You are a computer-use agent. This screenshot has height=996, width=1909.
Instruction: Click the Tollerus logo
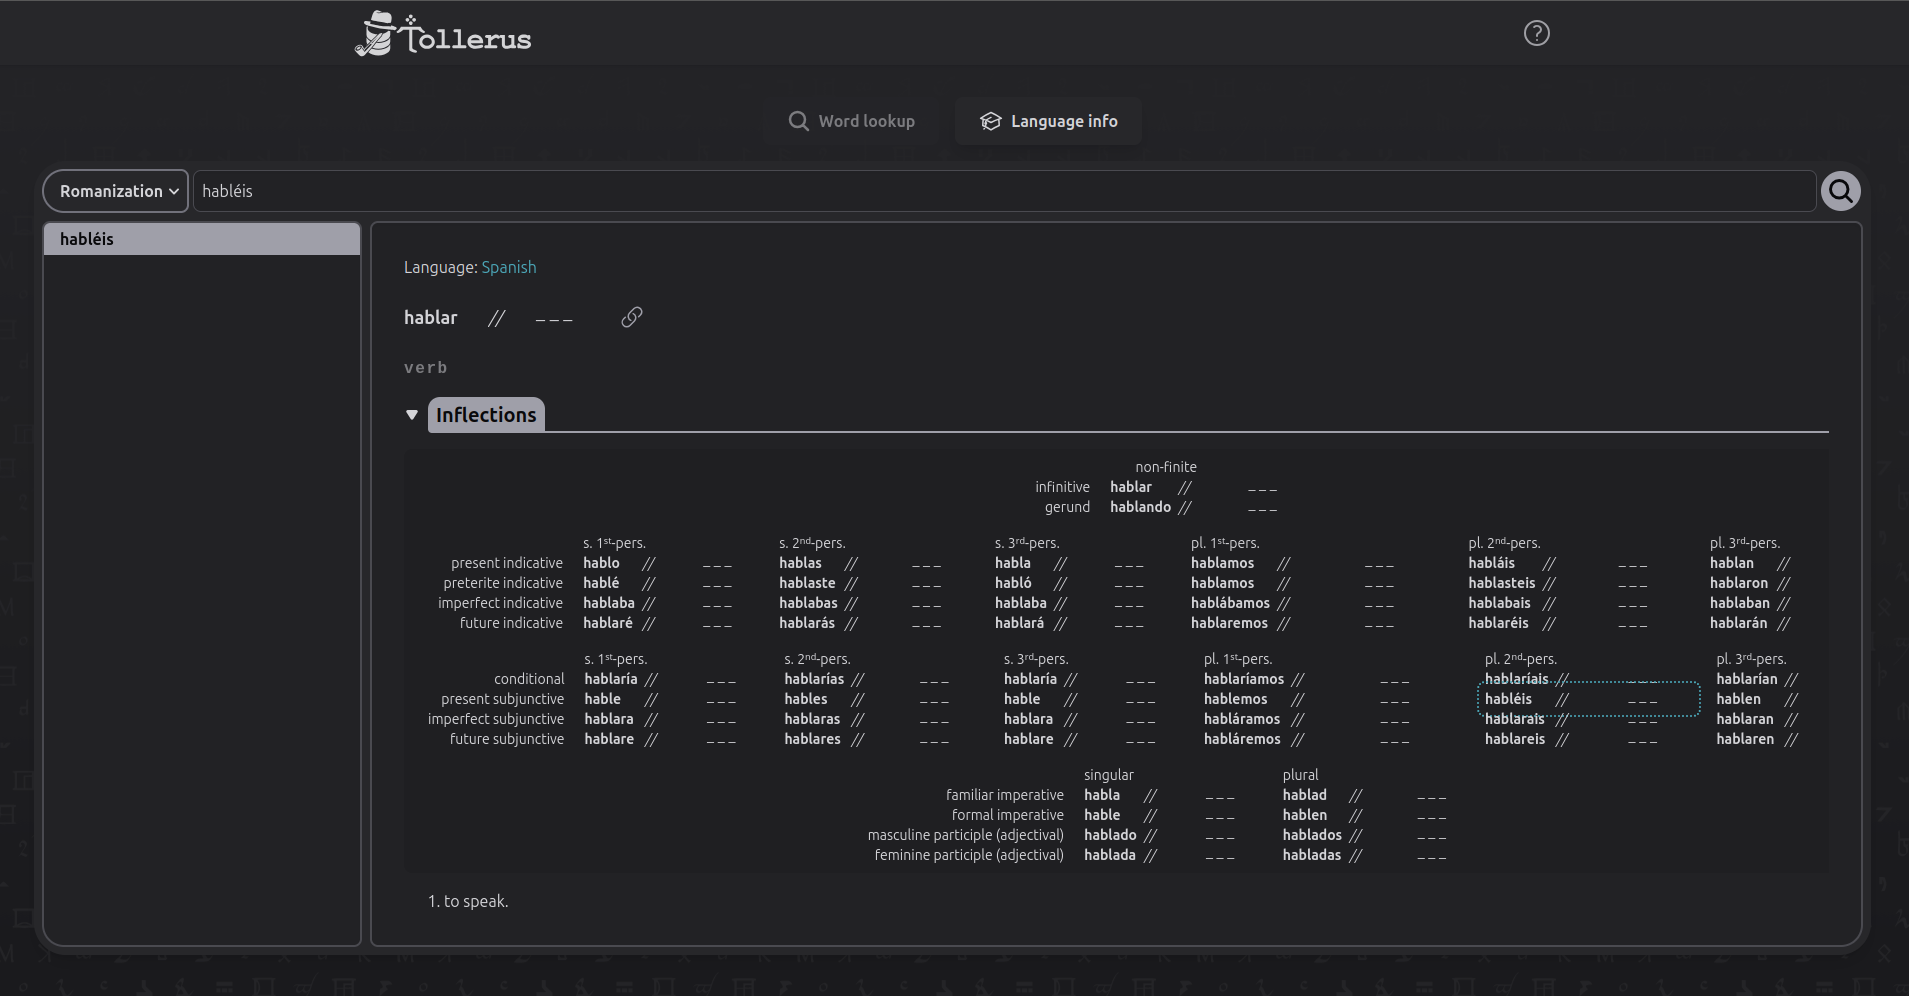click(443, 33)
